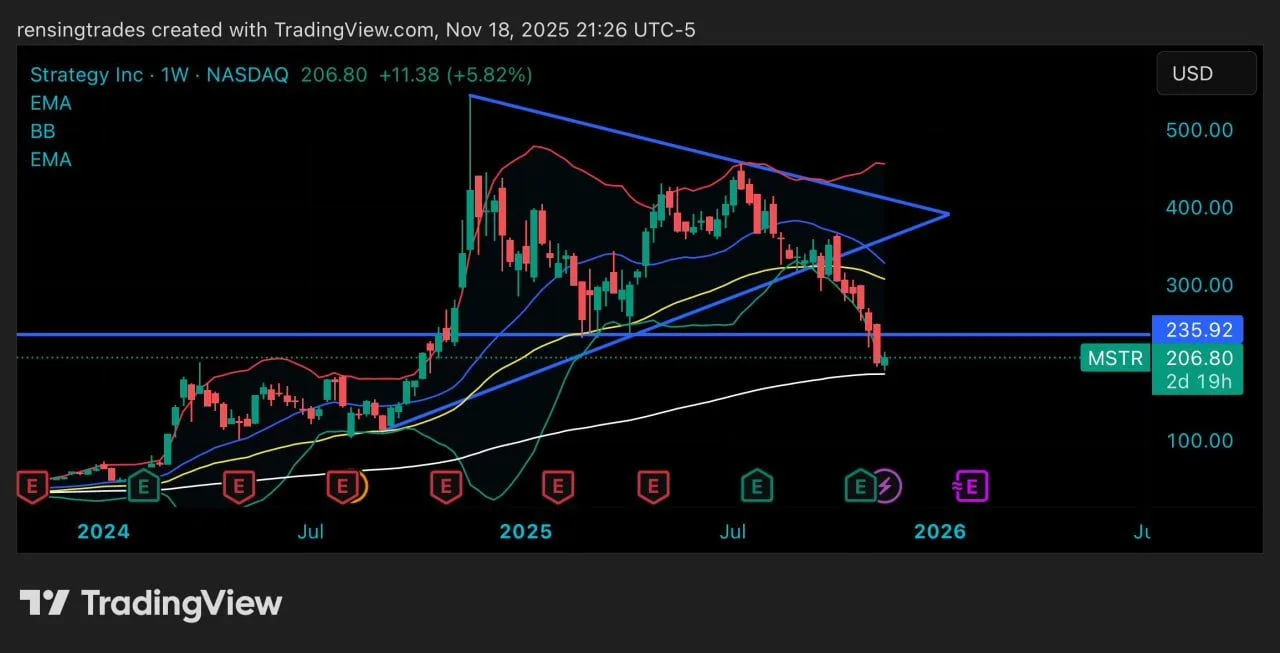Click the 2026 label on the time axis

coord(939,531)
